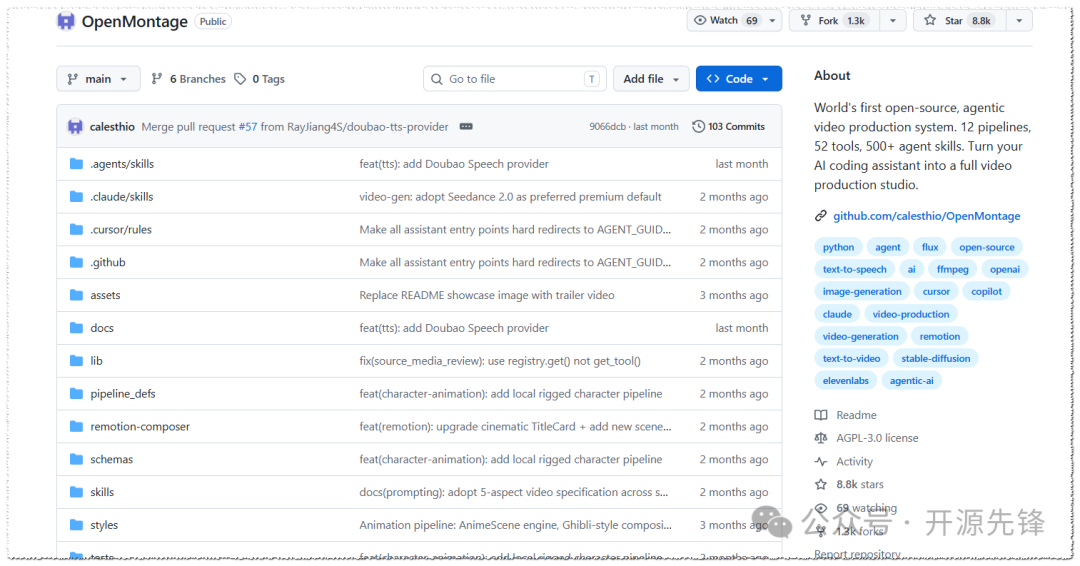The image size is (1080, 566).
Task: Select the python topic tag
Action: (838, 247)
